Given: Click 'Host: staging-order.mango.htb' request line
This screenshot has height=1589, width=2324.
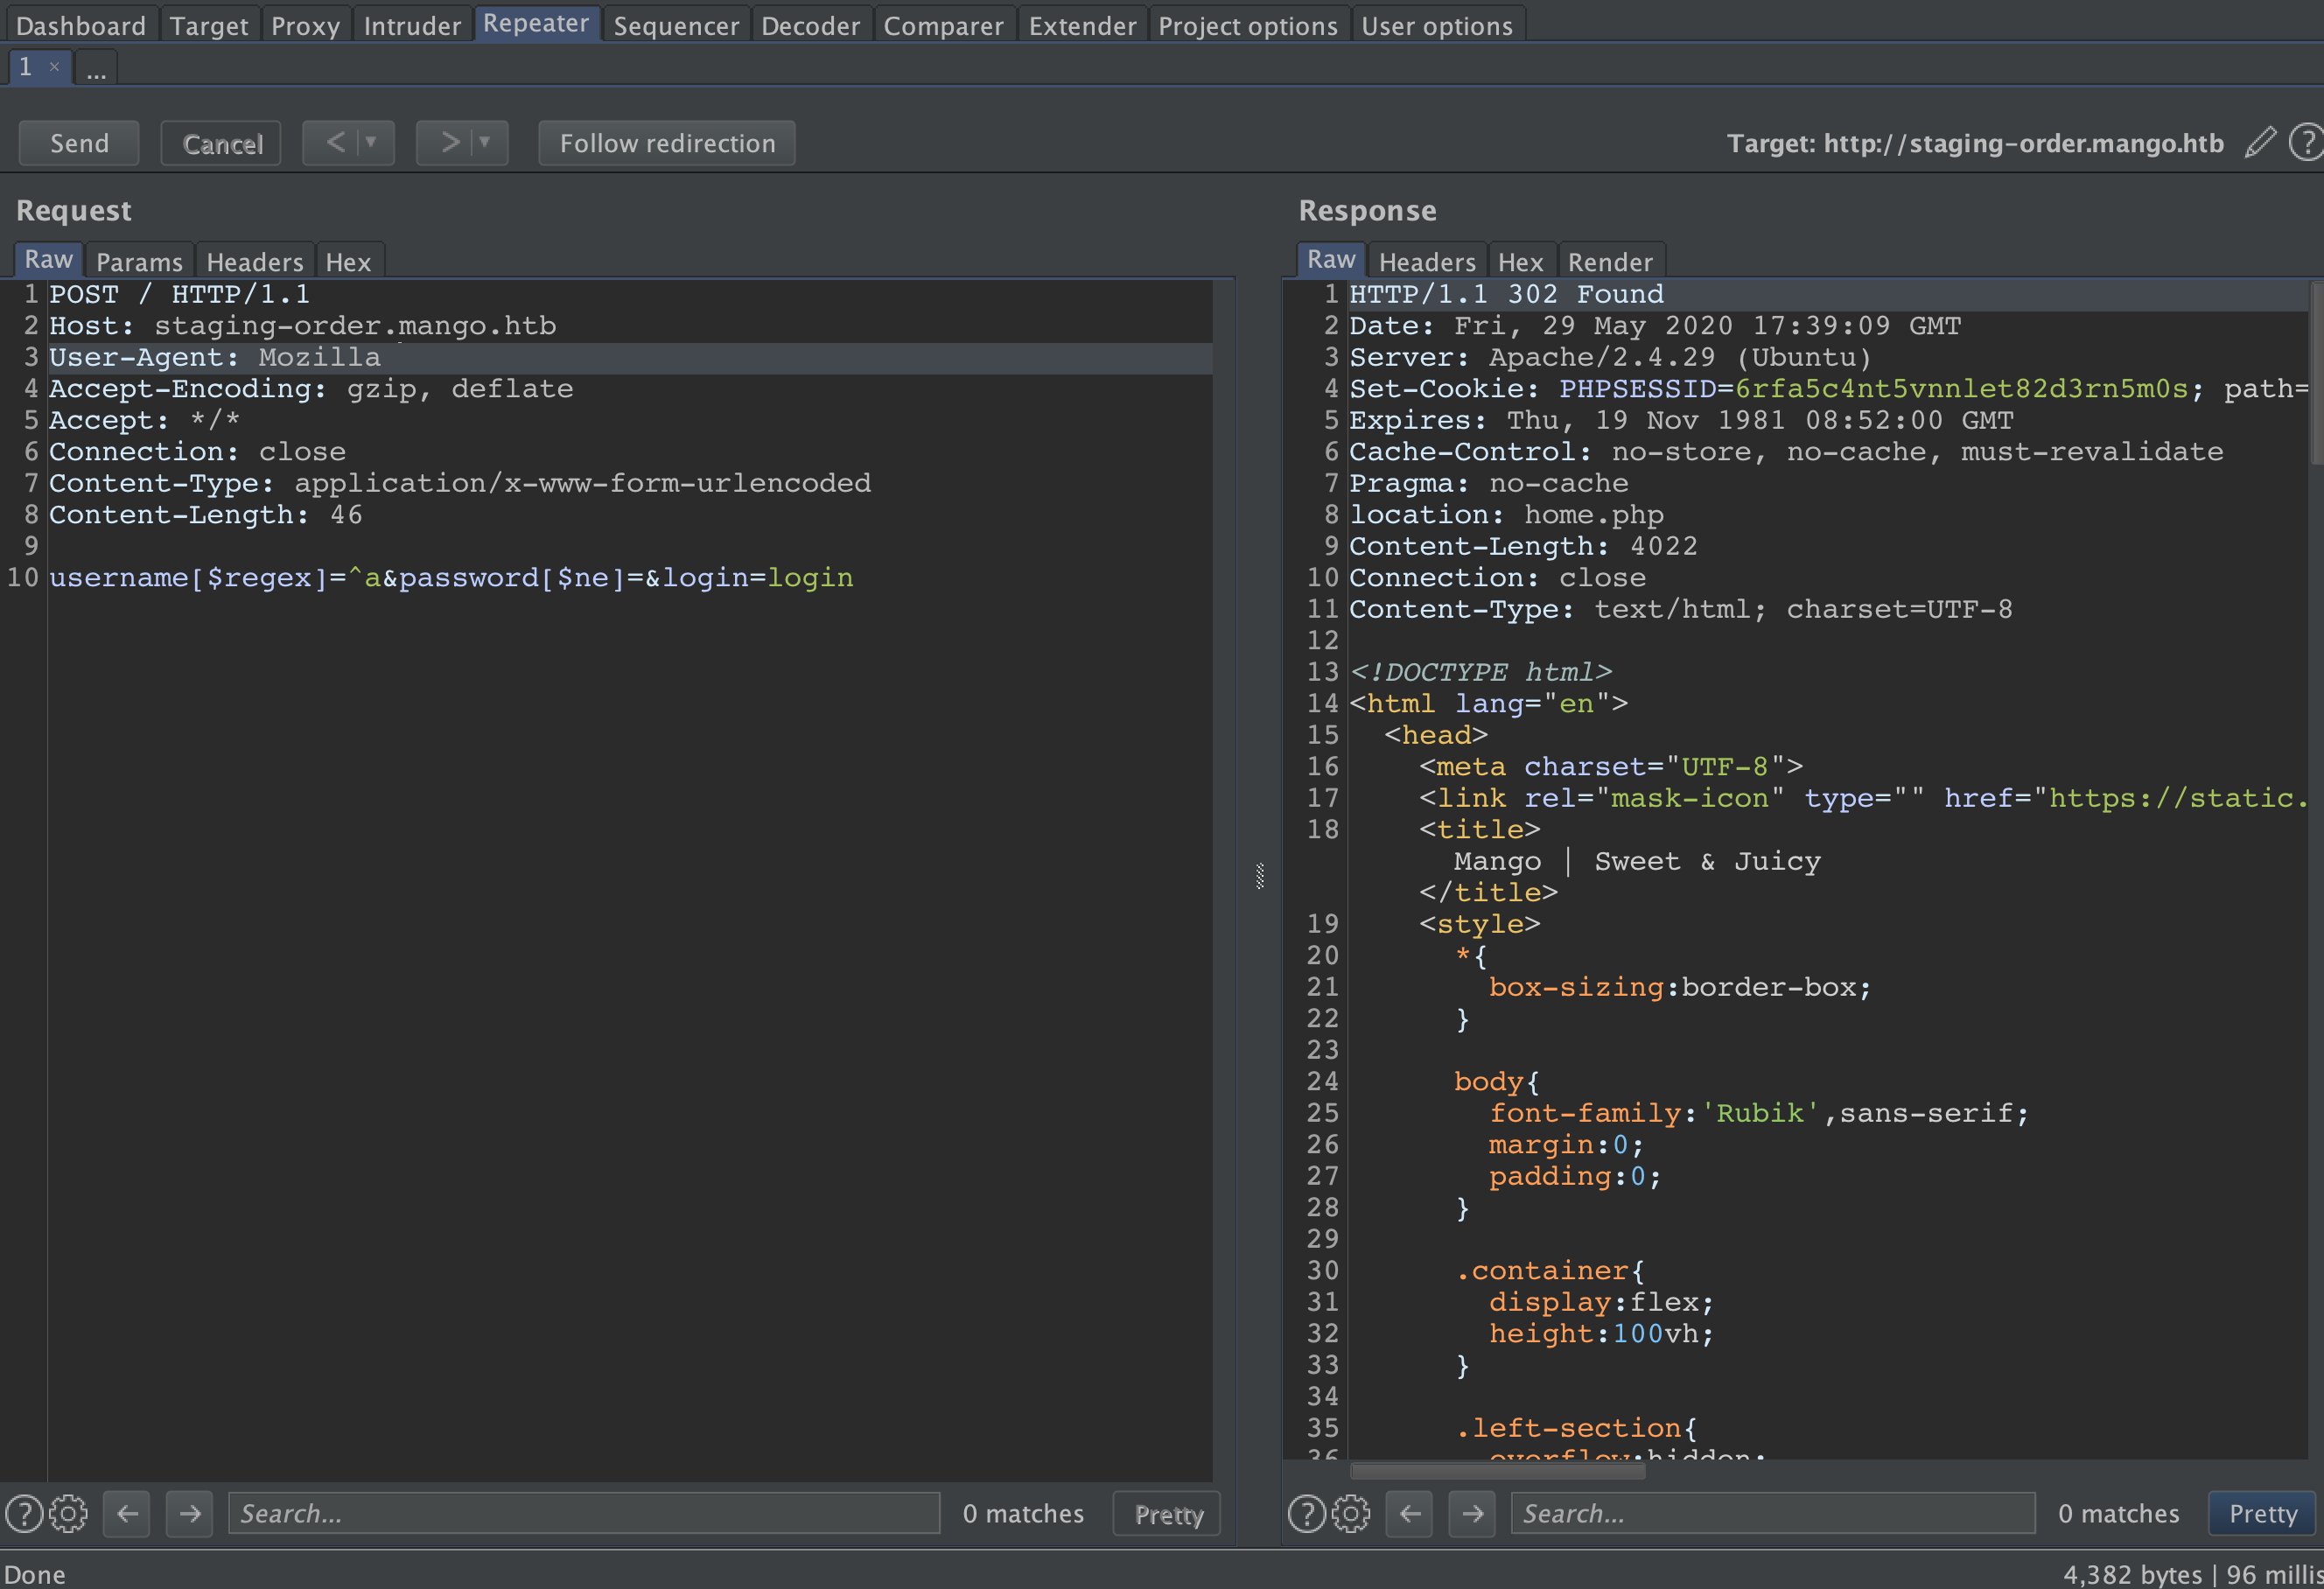Looking at the screenshot, I should [303, 326].
